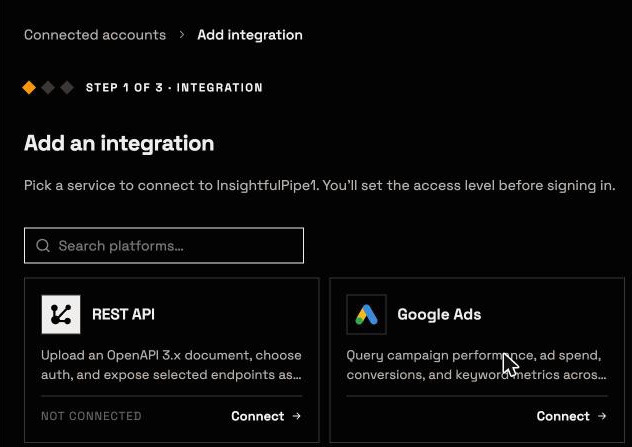Screen dimensions: 632x447
Task: Click the Connected accounts breadcrumb link
Action: point(95,35)
